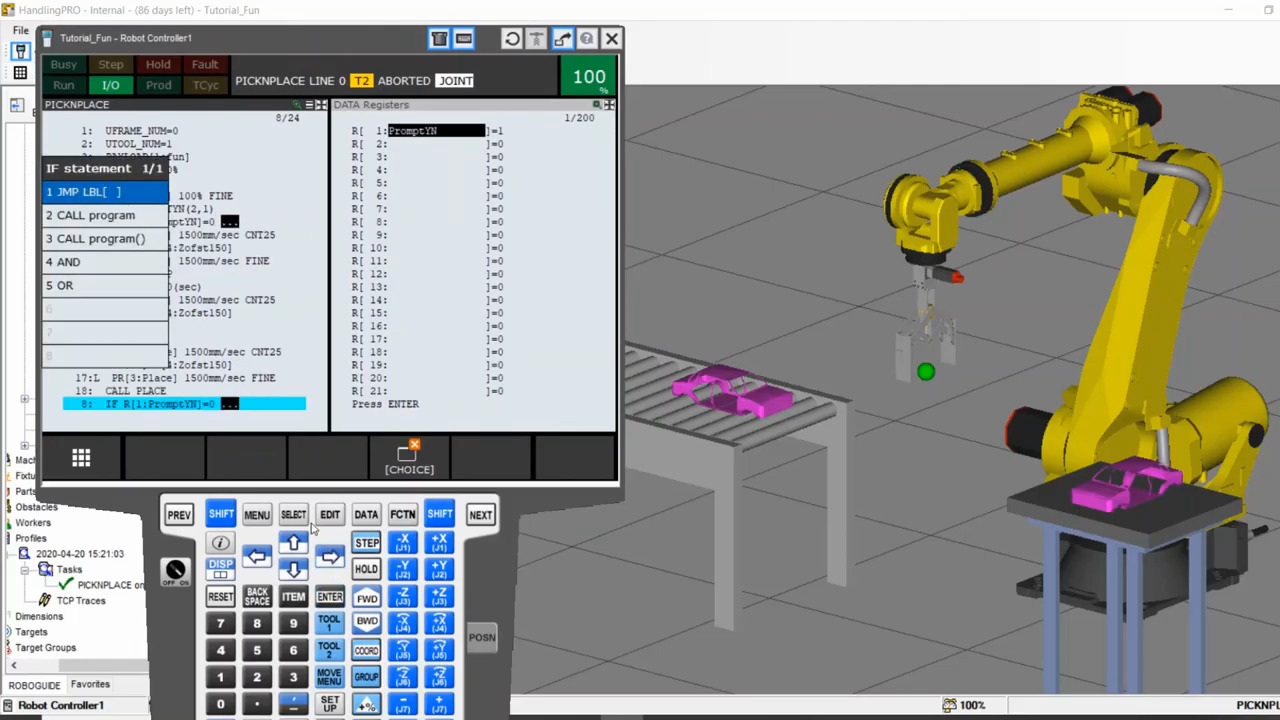Select '4 AND' option
Viewport: 1280px width, 720px height.
click(105, 262)
